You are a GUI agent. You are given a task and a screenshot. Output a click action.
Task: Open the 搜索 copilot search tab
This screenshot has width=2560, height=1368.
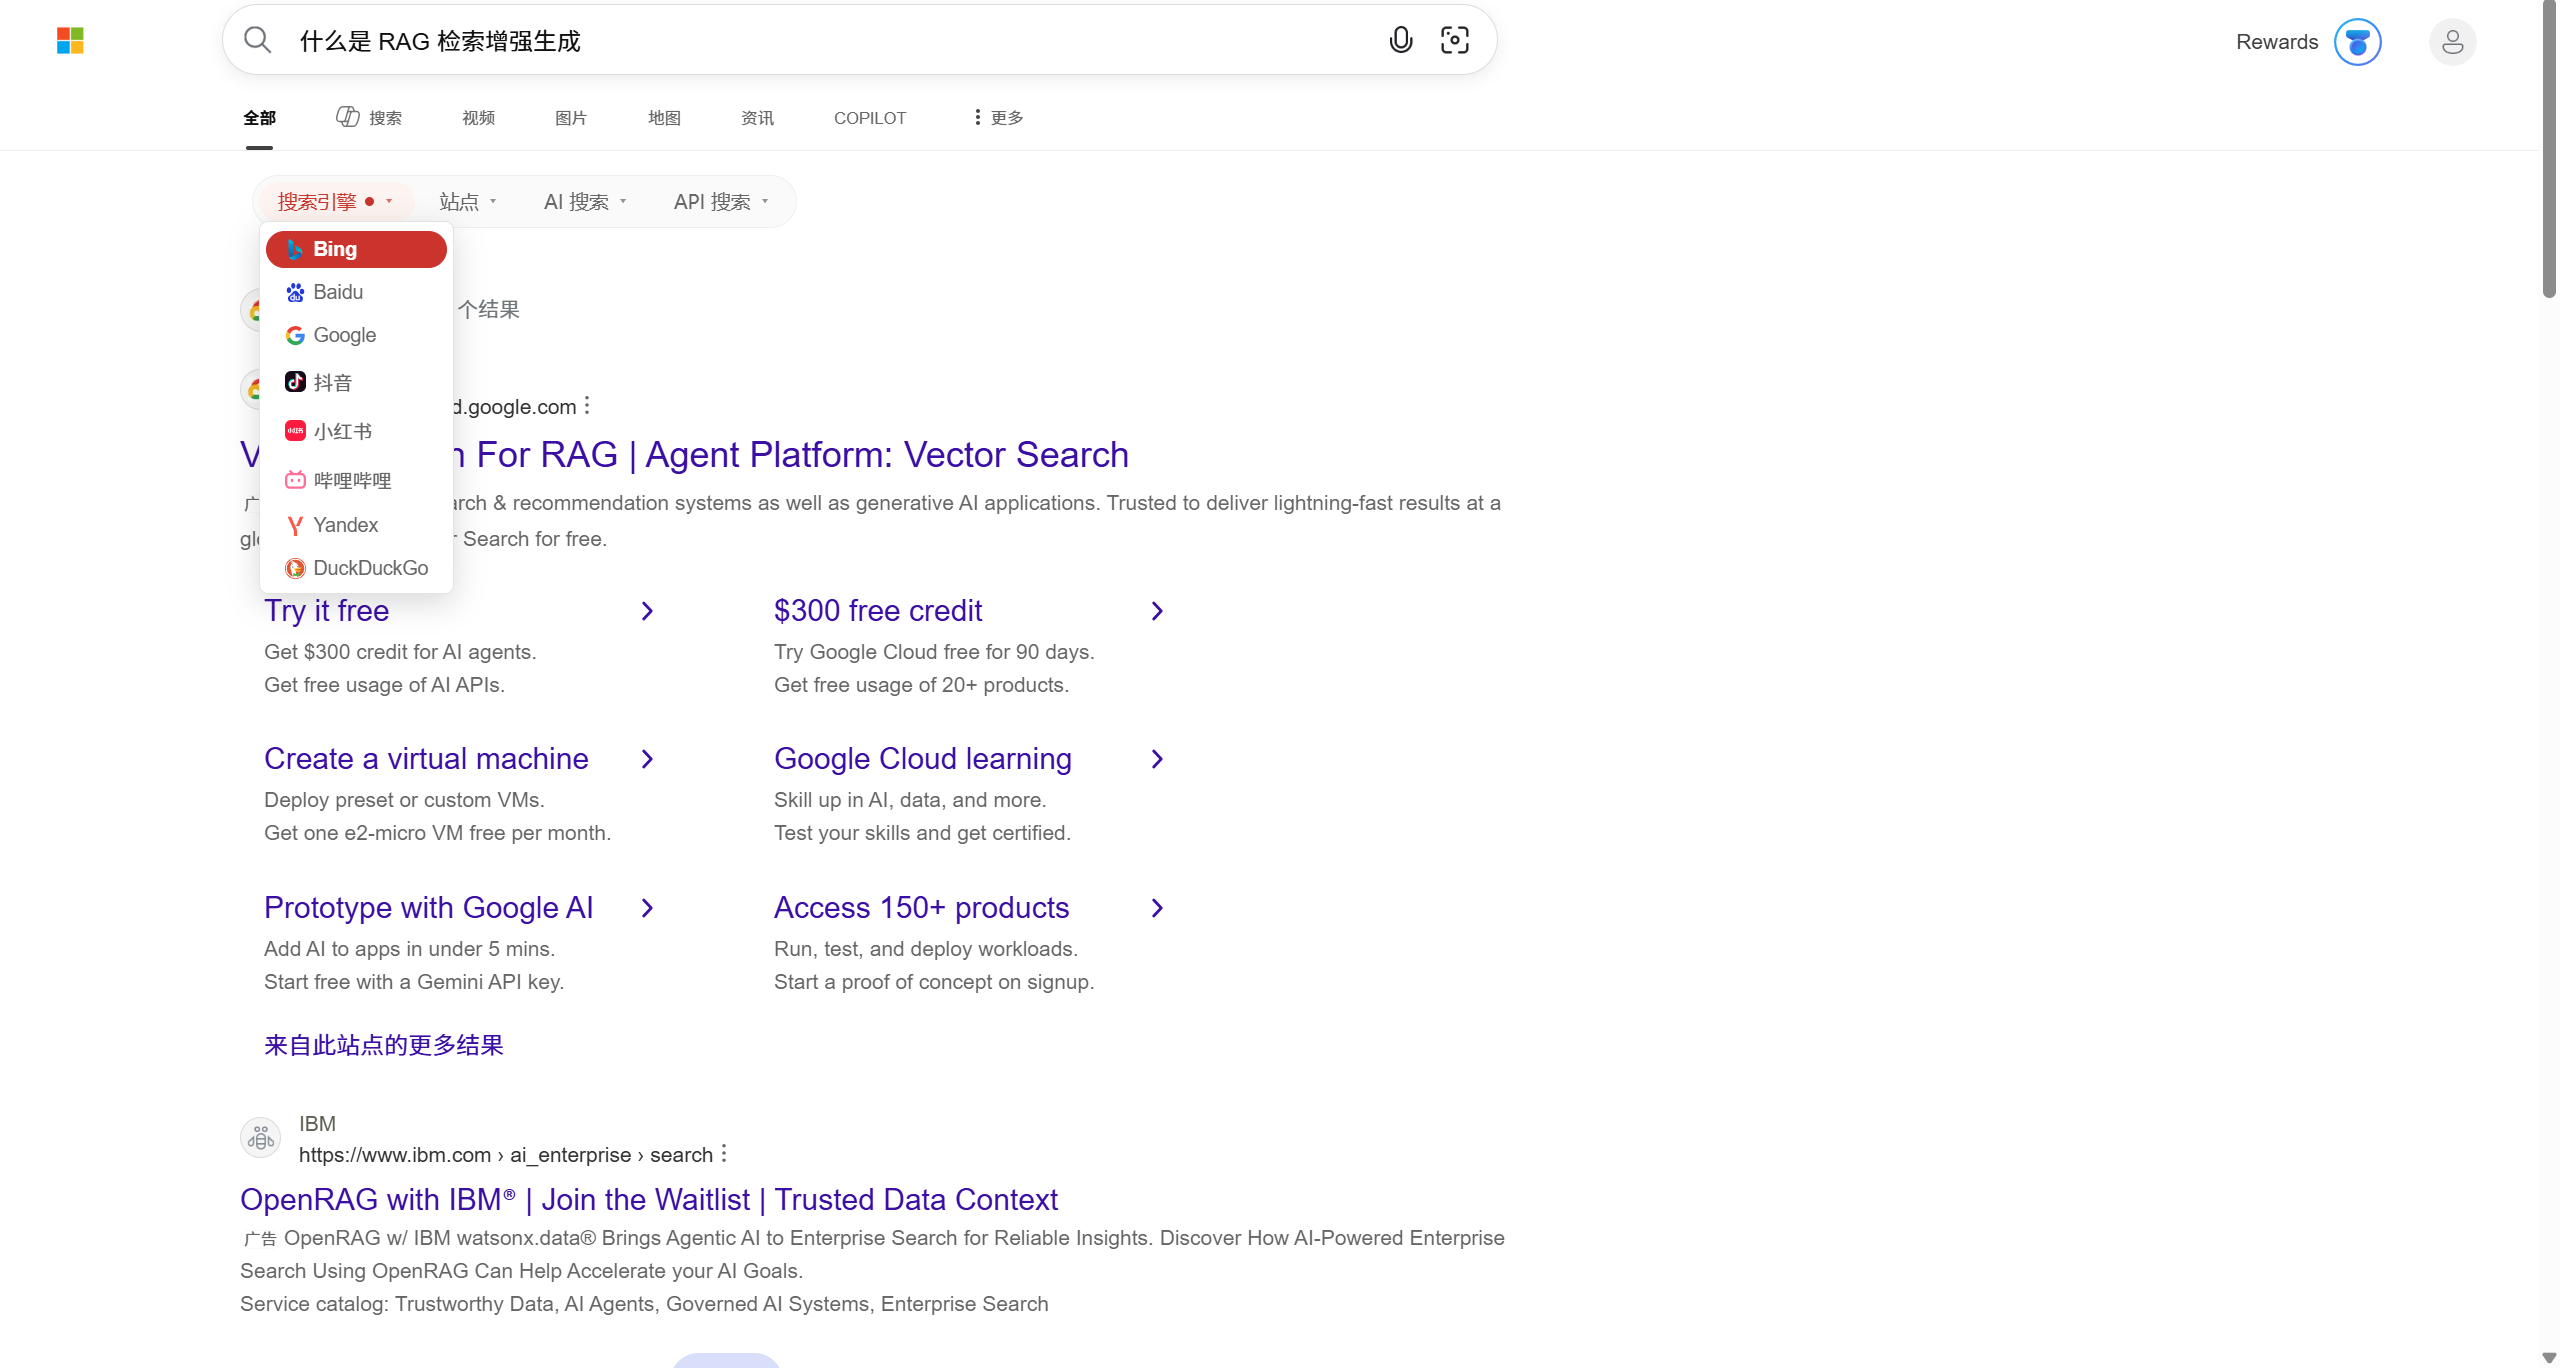[x=368, y=118]
